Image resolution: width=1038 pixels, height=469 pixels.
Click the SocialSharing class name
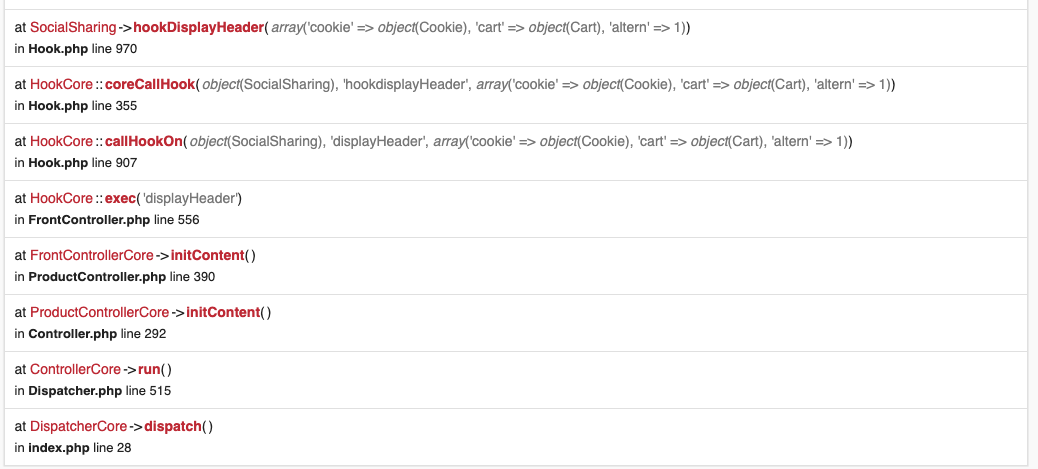coord(72,27)
